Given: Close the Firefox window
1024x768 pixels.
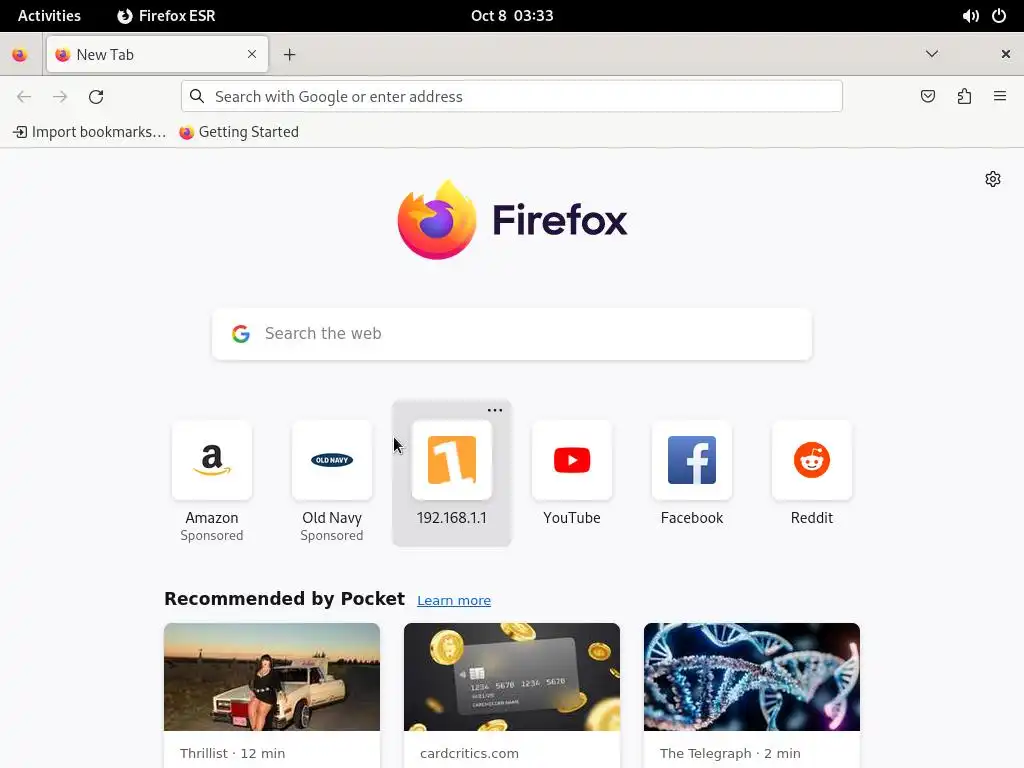Looking at the screenshot, I should pos(1006,54).
